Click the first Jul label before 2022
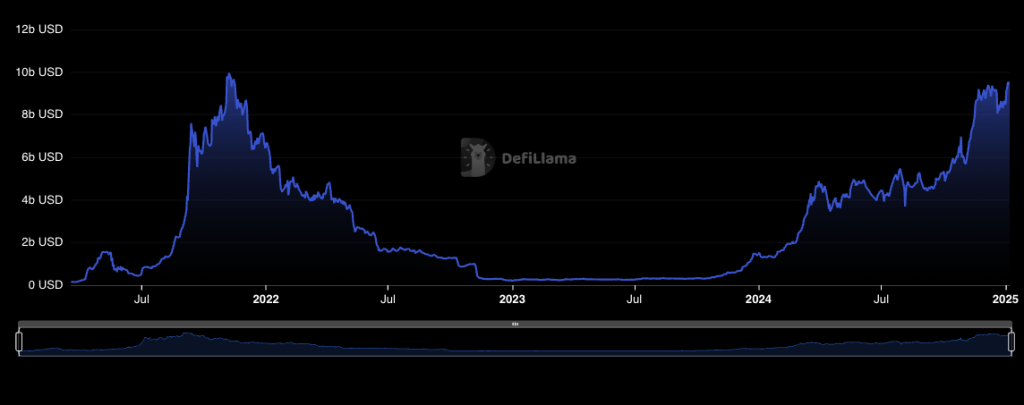Viewport: 1024px width, 405px height. click(143, 298)
